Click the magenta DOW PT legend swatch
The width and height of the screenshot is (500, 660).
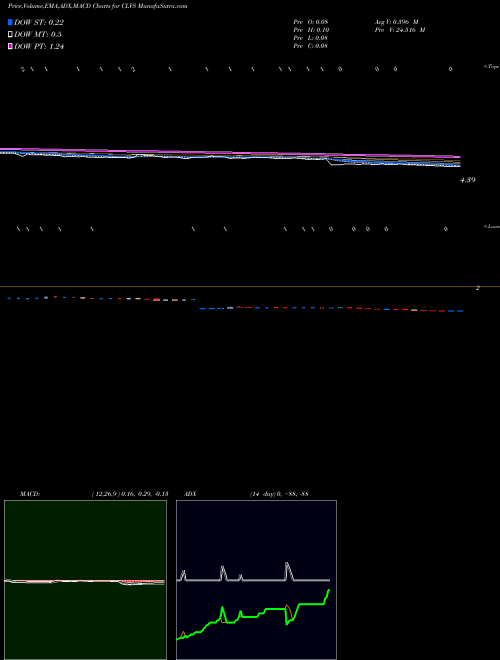[11, 46]
